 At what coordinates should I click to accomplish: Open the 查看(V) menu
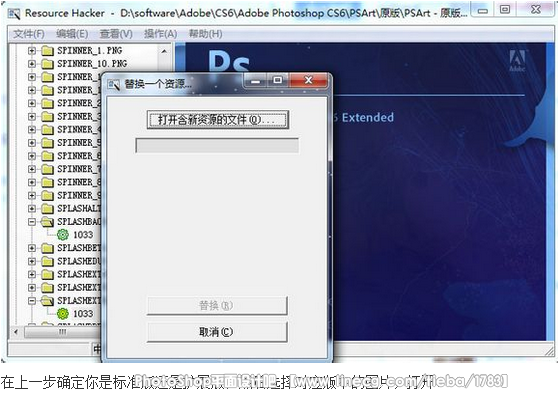tap(116, 34)
